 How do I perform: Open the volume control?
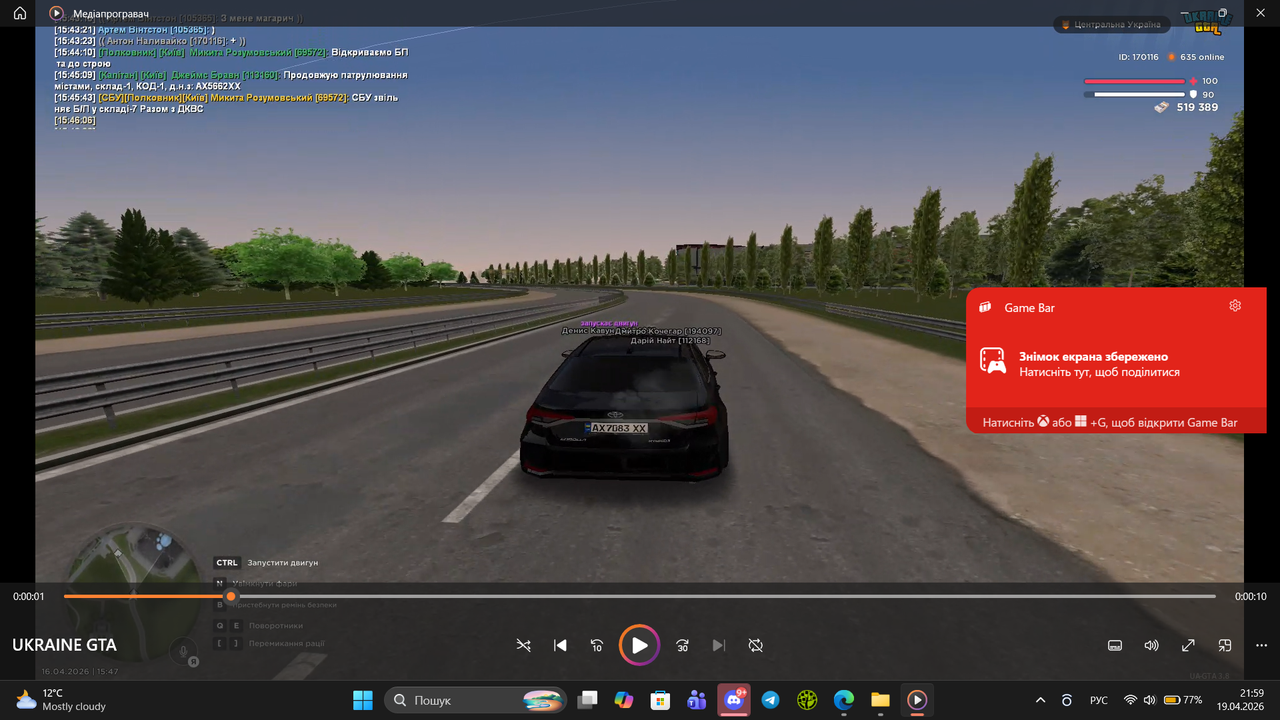click(1152, 646)
